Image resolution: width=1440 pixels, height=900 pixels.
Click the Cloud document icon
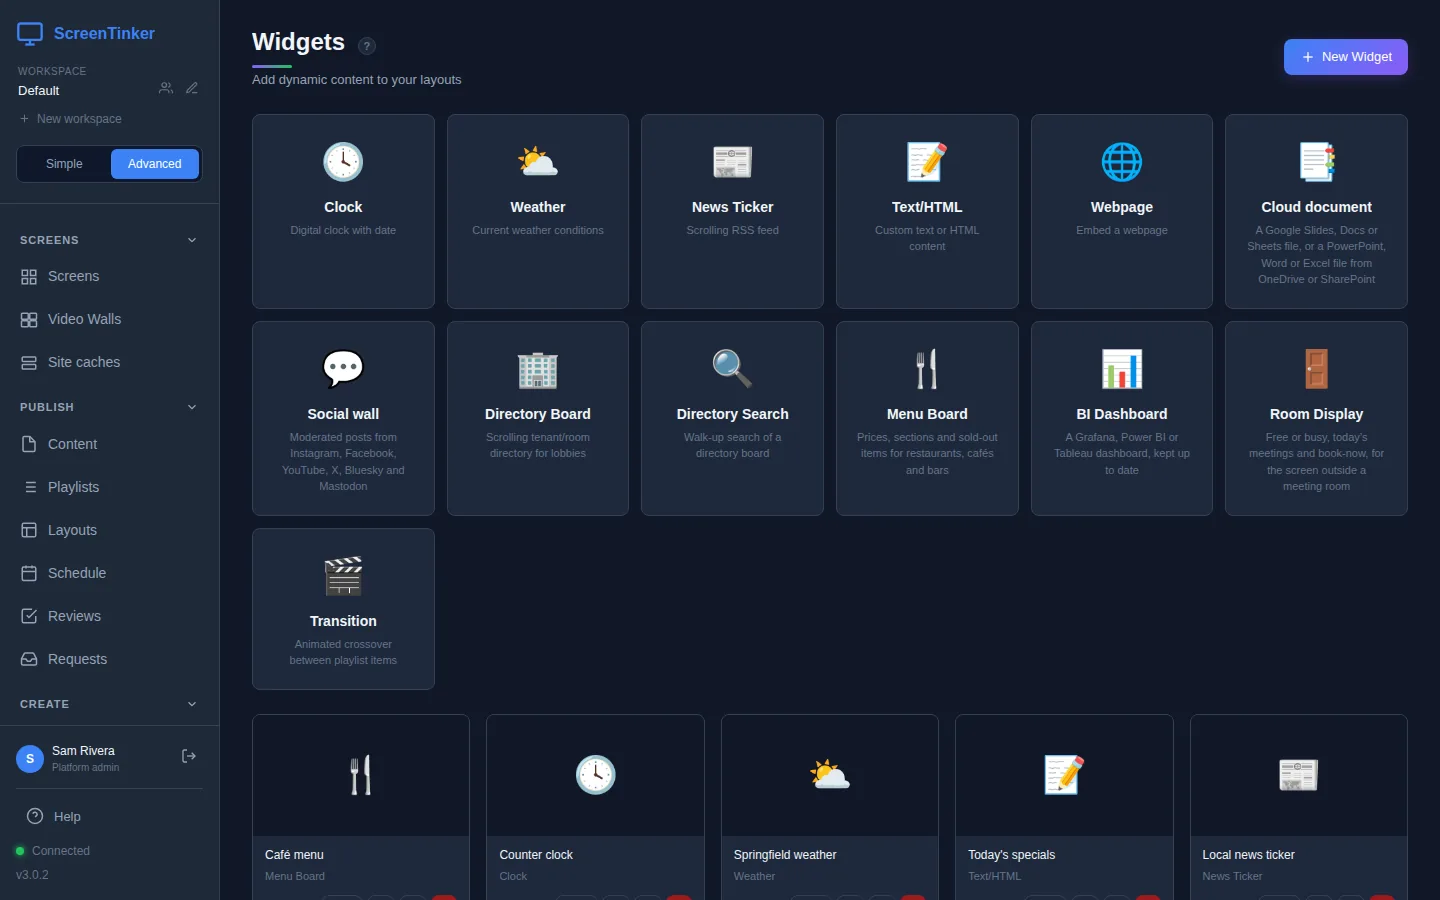(1317, 162)
